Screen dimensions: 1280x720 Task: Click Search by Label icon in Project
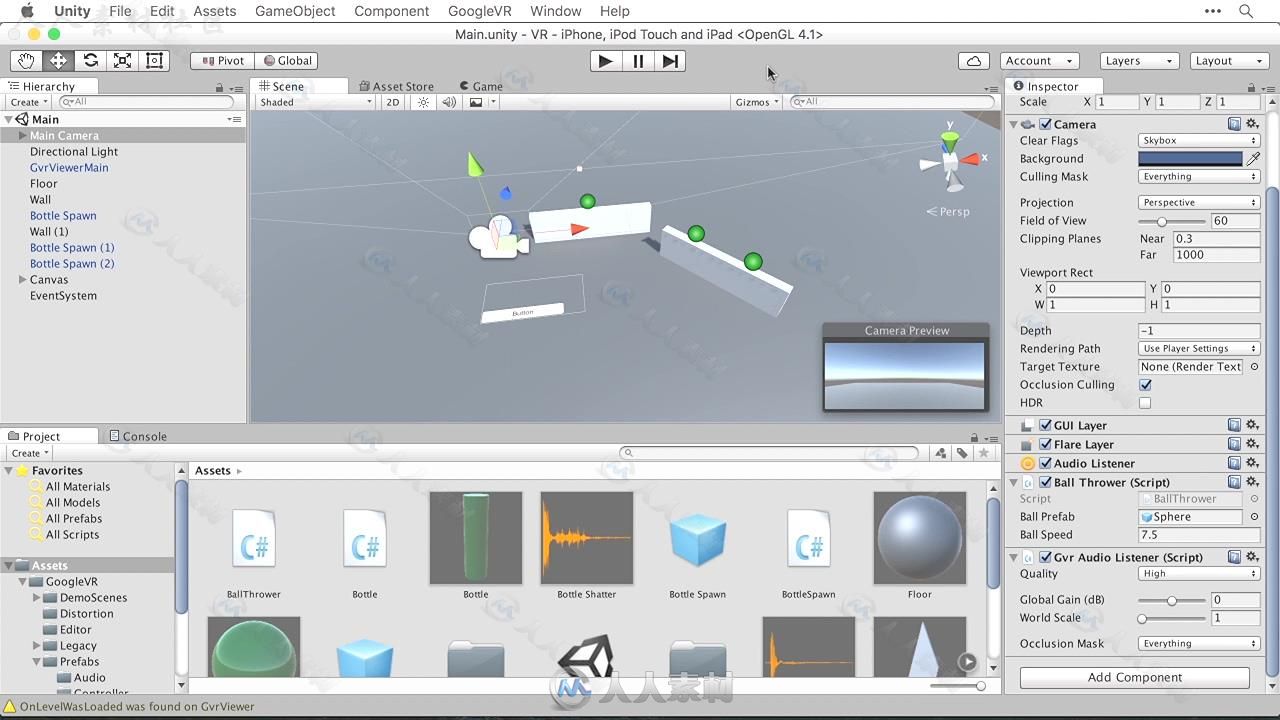(x=962, y=453)
